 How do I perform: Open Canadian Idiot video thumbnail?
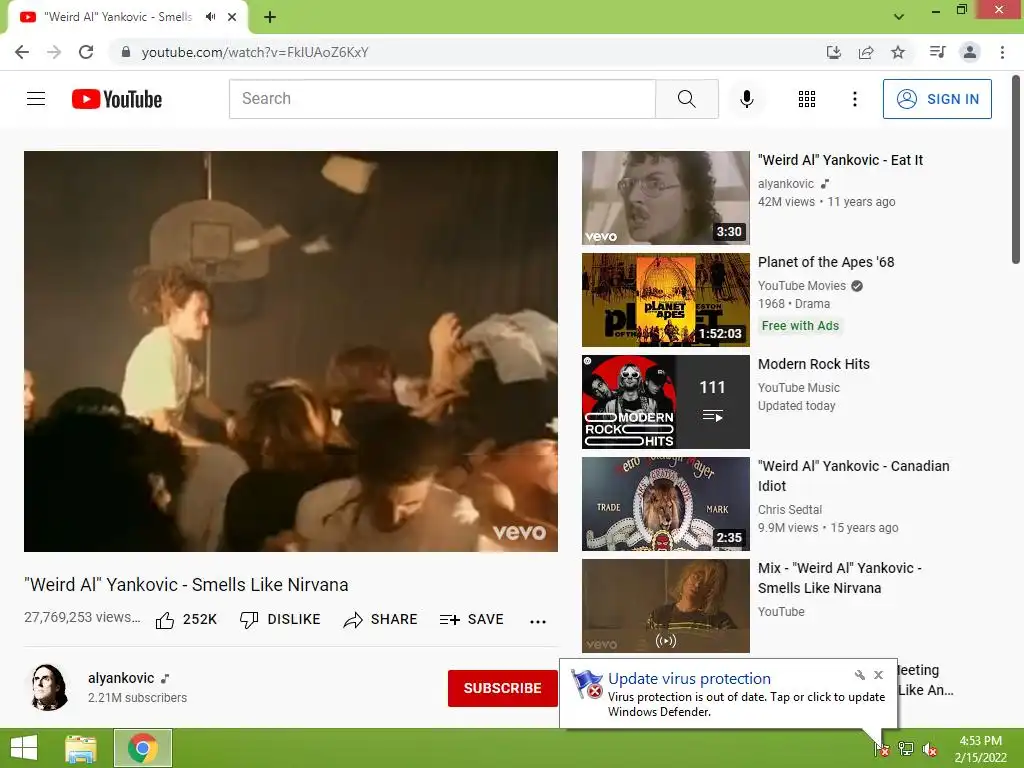[x=665, y=504]
